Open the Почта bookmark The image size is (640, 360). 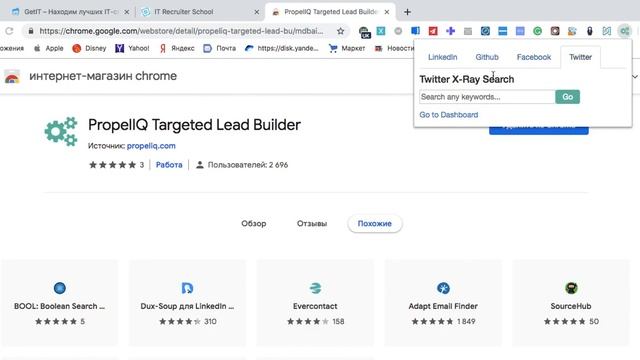[x=220, y=48]
